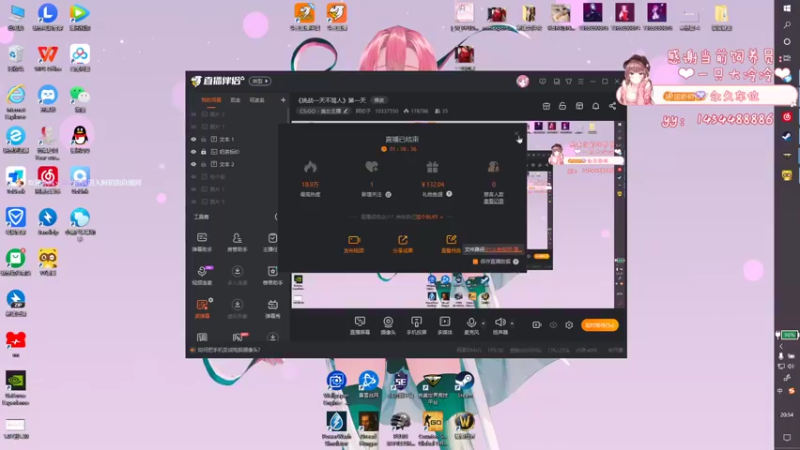This screenshot has width=800, height=450.
Task: Close the stream-ended summary dialog
Action: pos(516,134)
